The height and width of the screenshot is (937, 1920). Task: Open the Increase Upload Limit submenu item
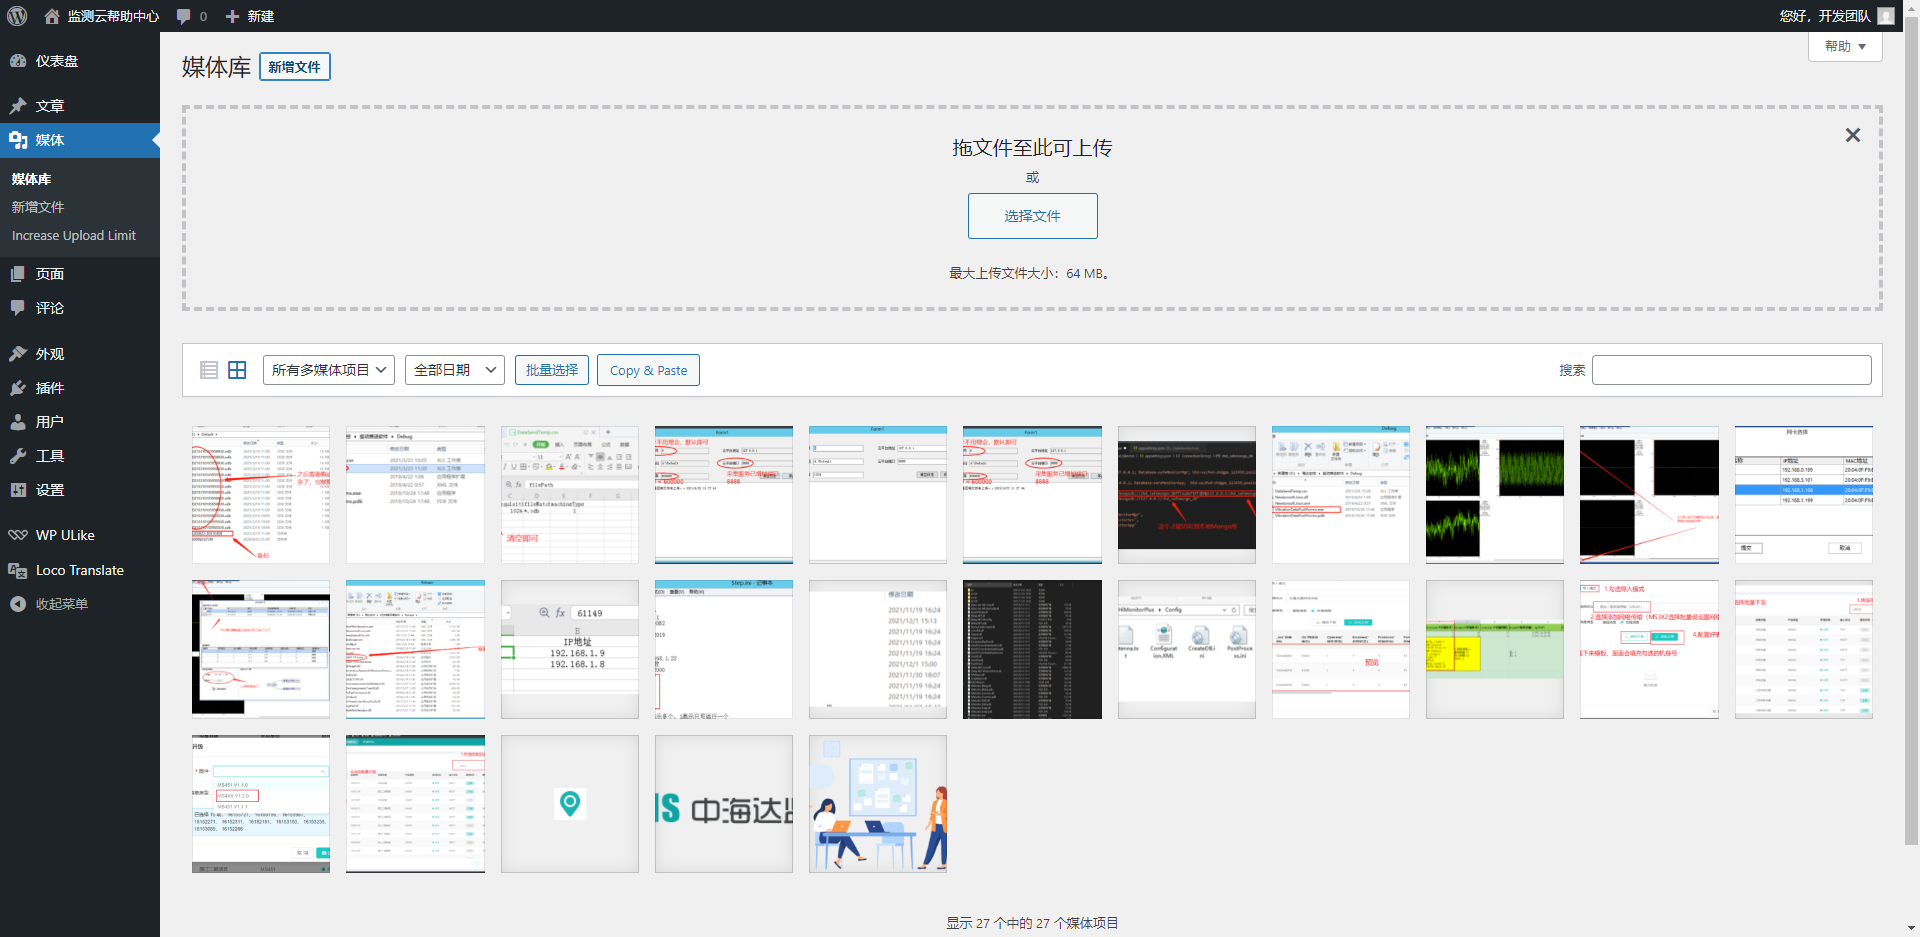73,236
